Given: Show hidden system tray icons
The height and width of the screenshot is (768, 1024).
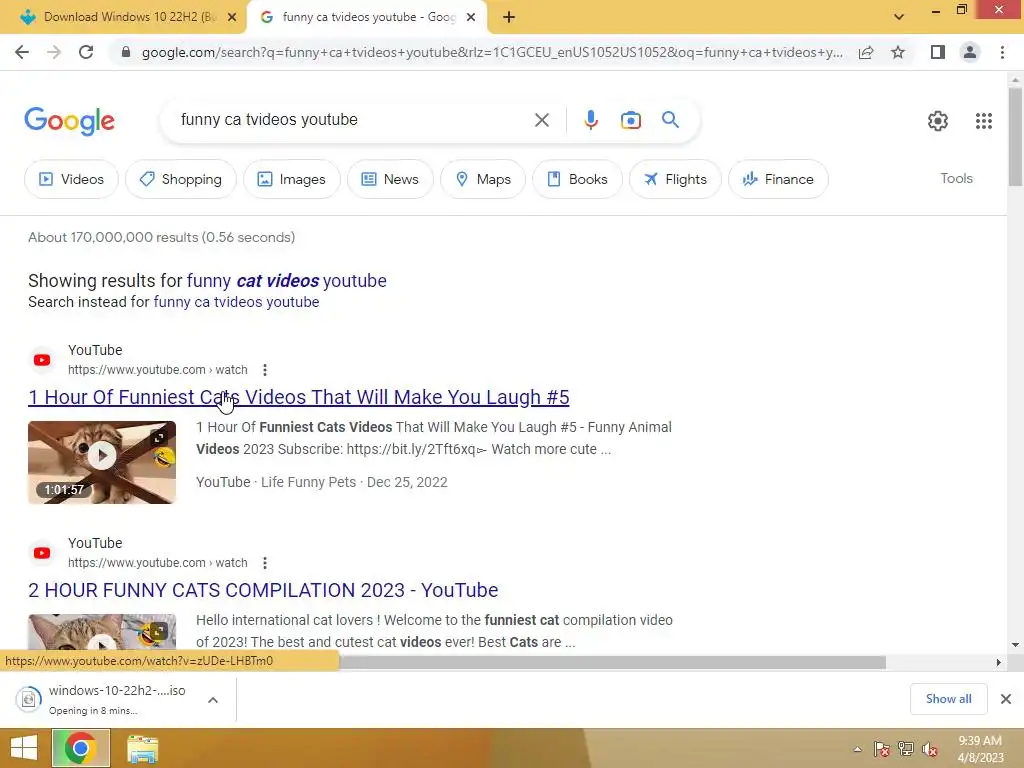Looking at the screenshot, I should [x=857, y=749].
